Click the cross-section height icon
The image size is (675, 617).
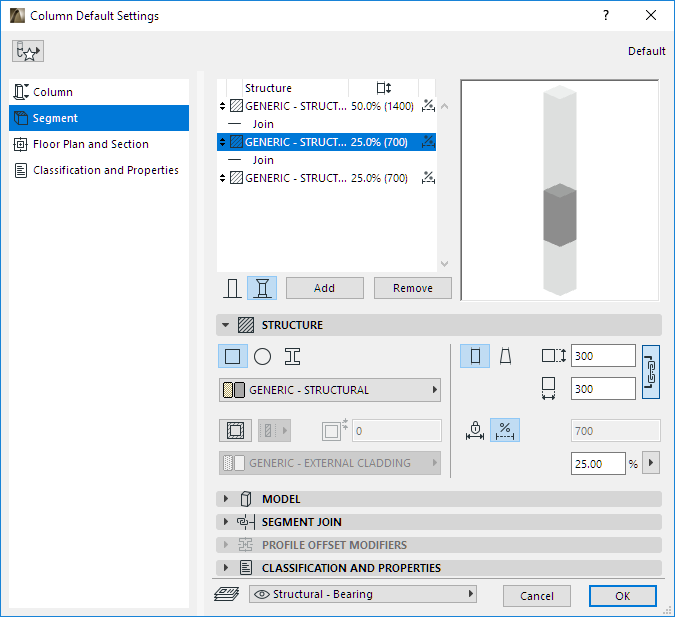pyautogui.click(x=554, y=356)
